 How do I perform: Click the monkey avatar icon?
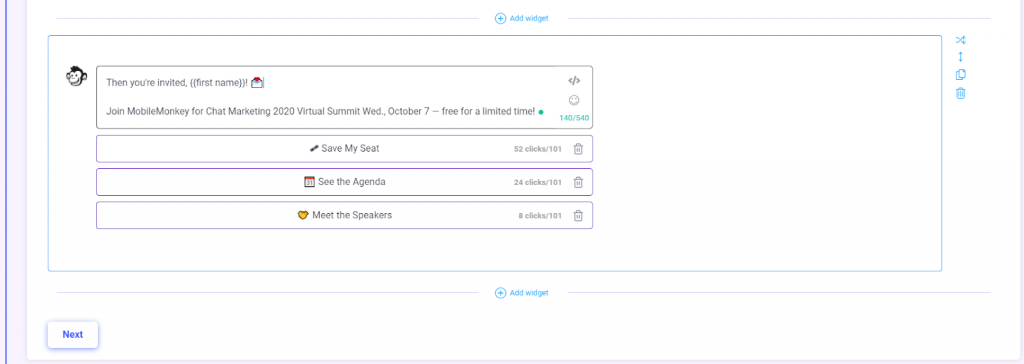click(76, 76)
